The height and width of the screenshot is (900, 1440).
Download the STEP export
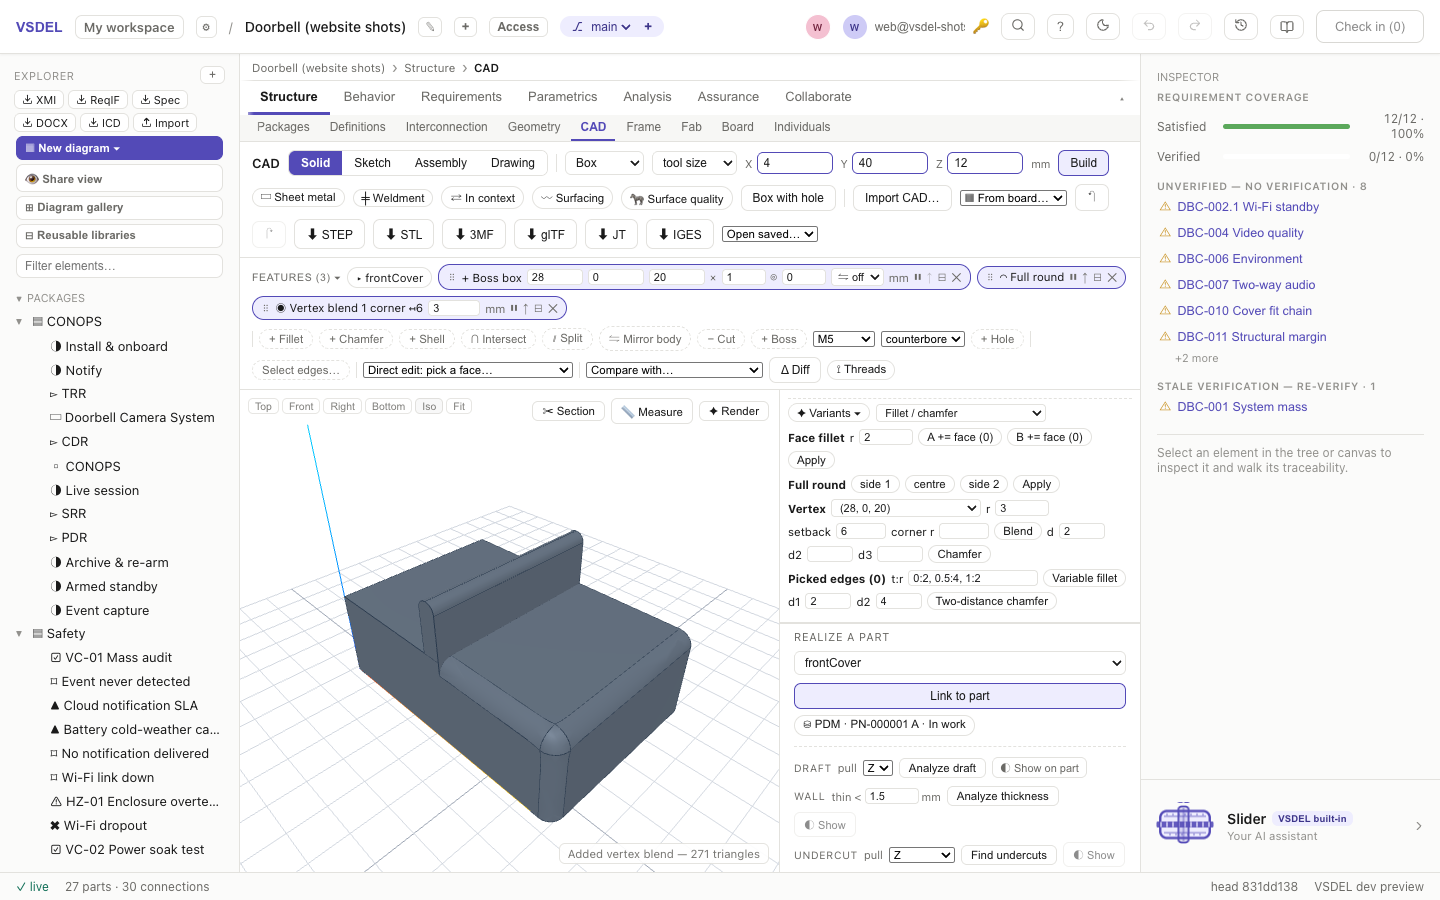(x=330, y=234)
